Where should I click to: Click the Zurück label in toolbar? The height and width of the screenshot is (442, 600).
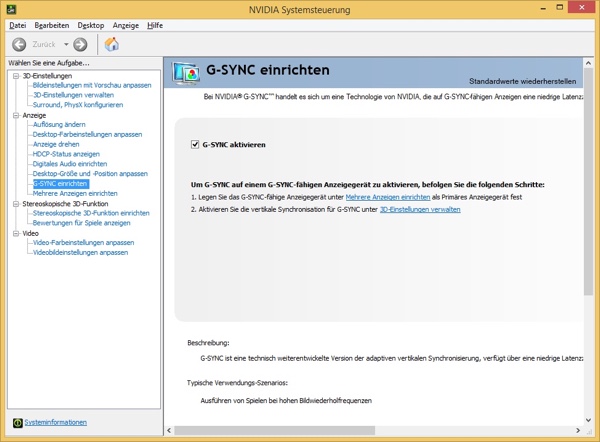44,44
